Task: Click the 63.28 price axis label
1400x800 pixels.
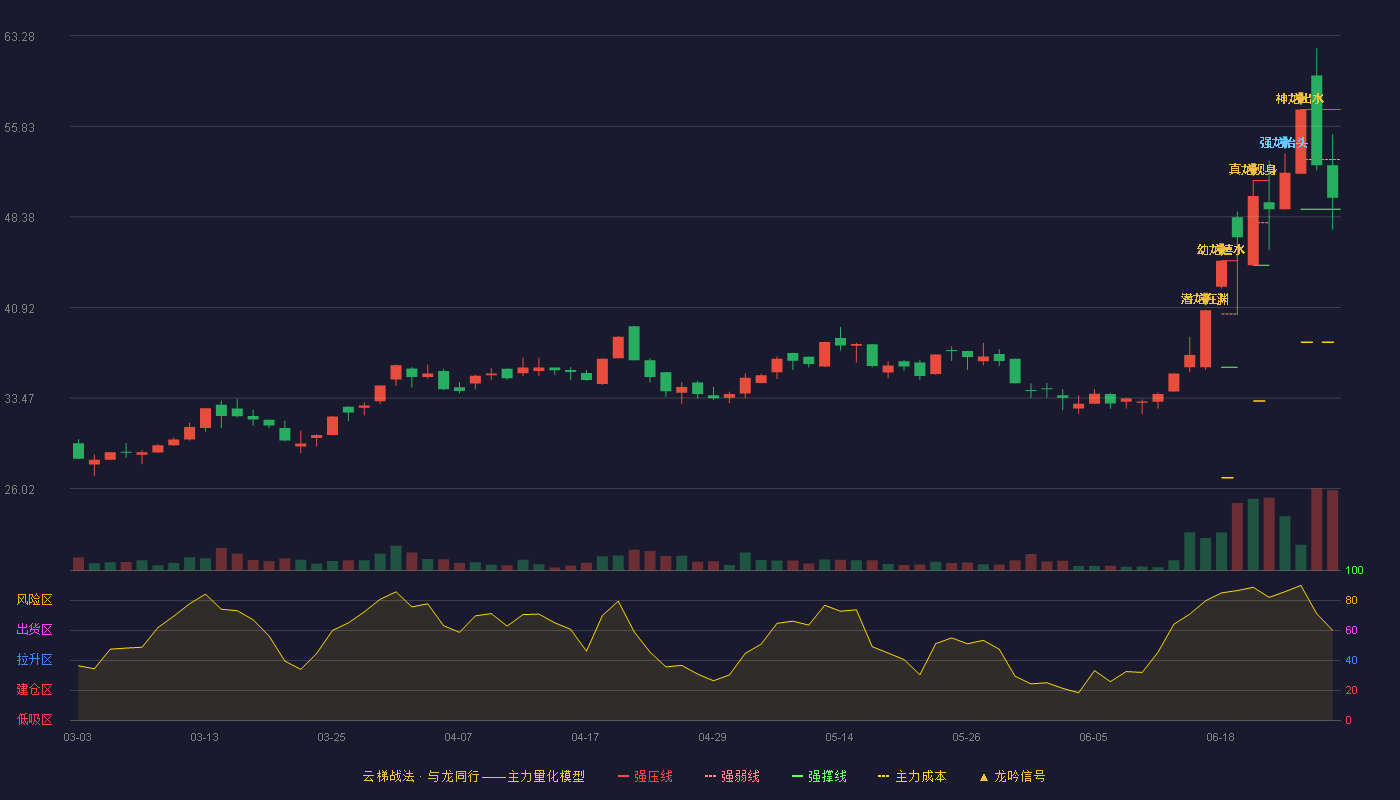Action: click(x=19, y=37)
